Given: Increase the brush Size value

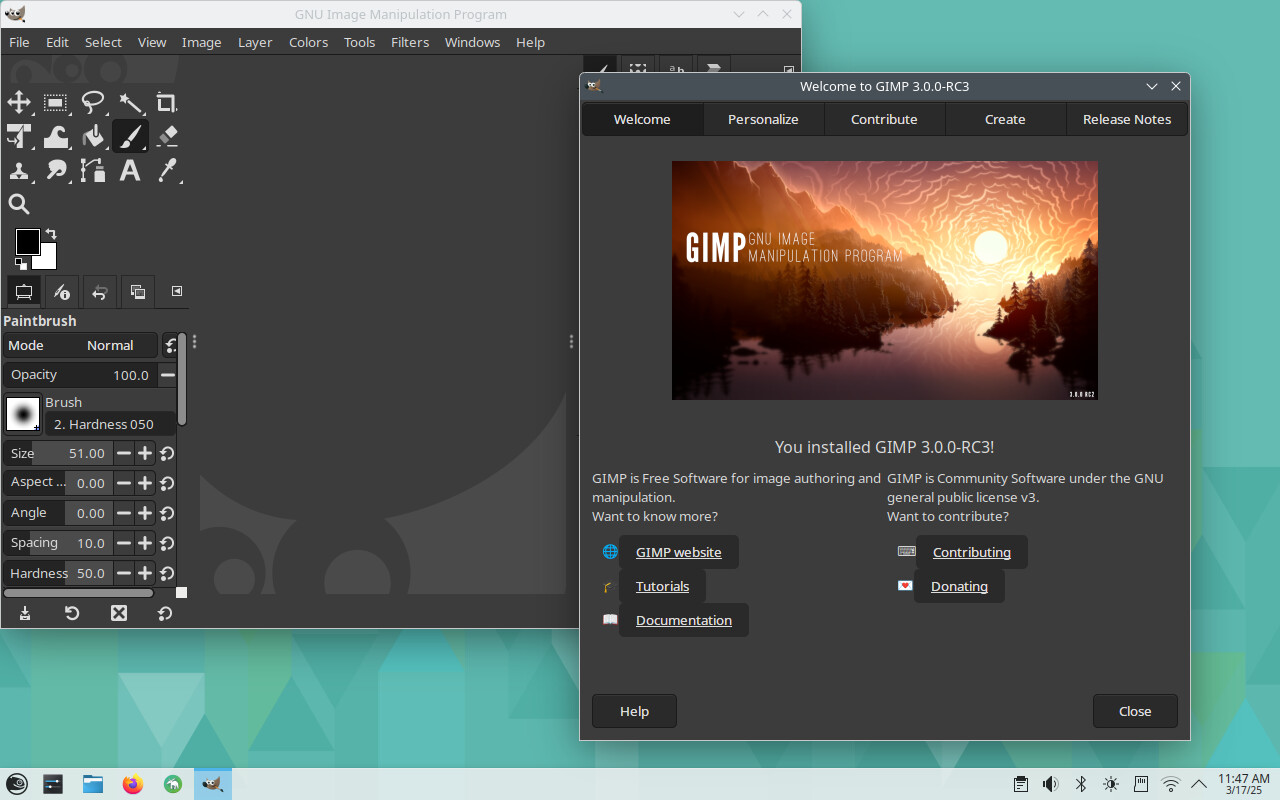Looking at the screenshot, I should (x=145, y=453).
